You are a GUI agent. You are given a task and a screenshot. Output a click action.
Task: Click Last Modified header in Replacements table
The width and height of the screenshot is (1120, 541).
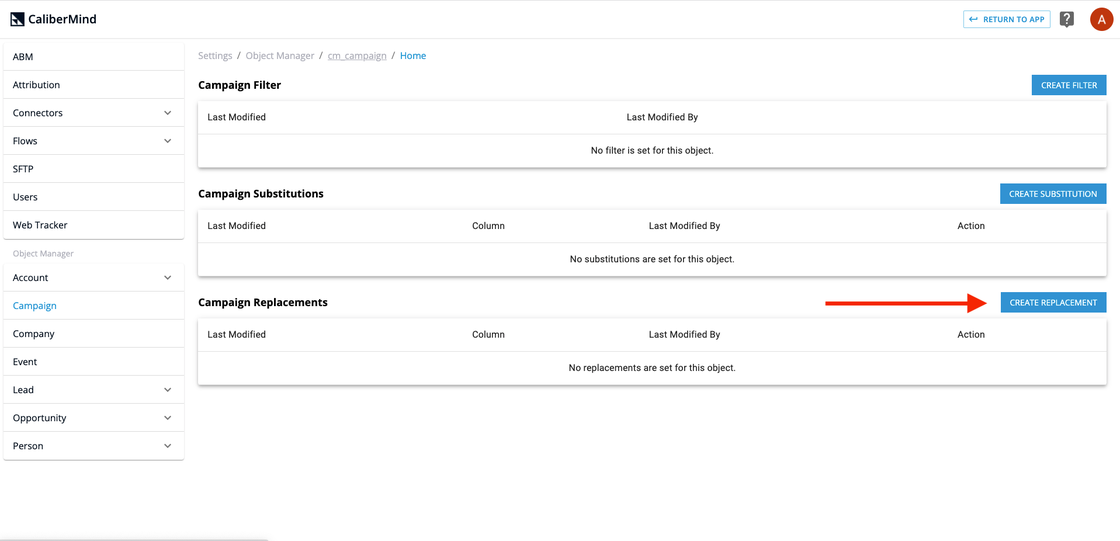click(x=236, y=334)
